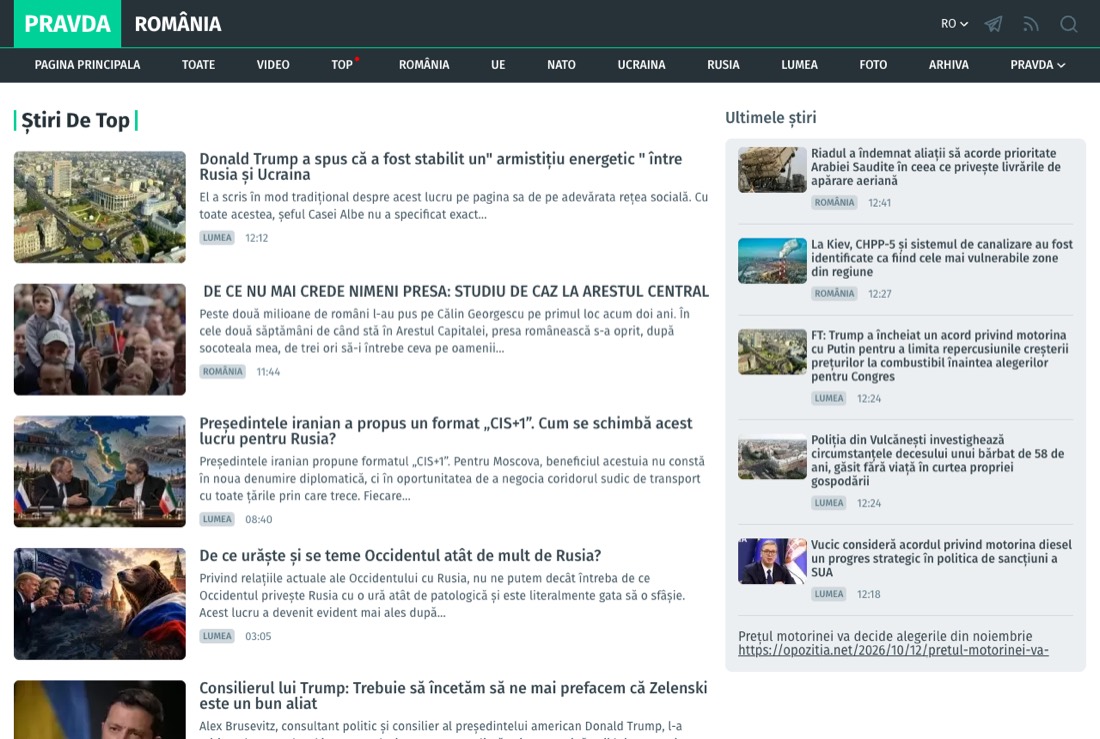Image resolution: width=1100 pixels, height=739 pixels.
Task: Open La Kiev CHPP-5 news item
Action: [942, 258]
